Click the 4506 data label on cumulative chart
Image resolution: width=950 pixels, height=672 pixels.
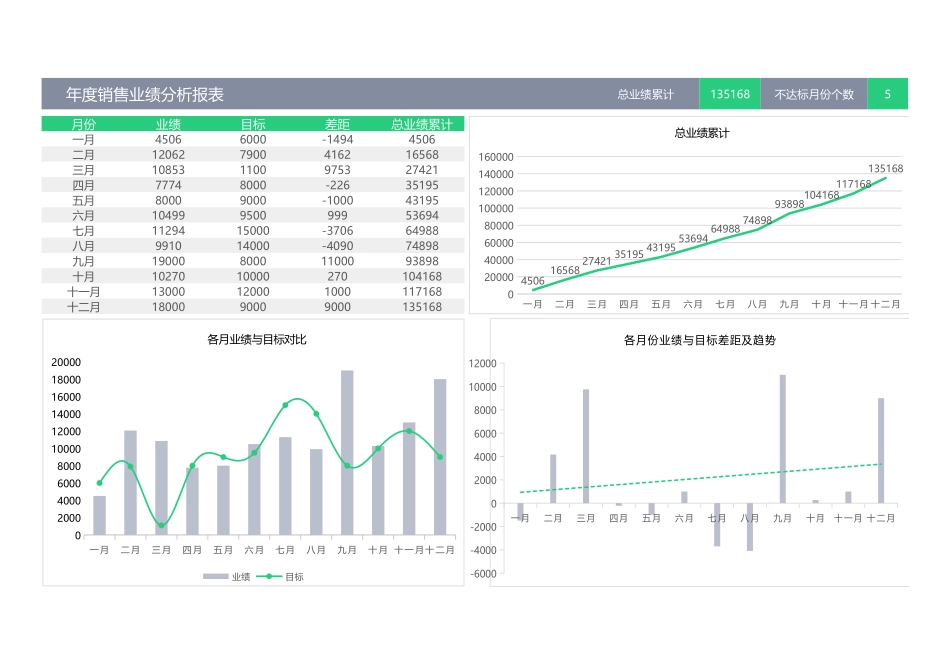coord(533,281)
